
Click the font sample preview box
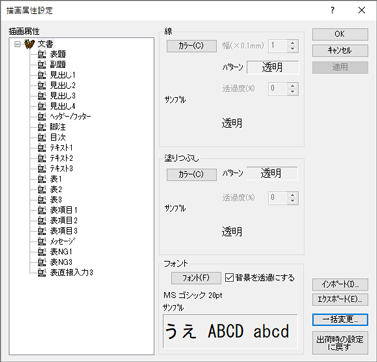pos(230,331)
